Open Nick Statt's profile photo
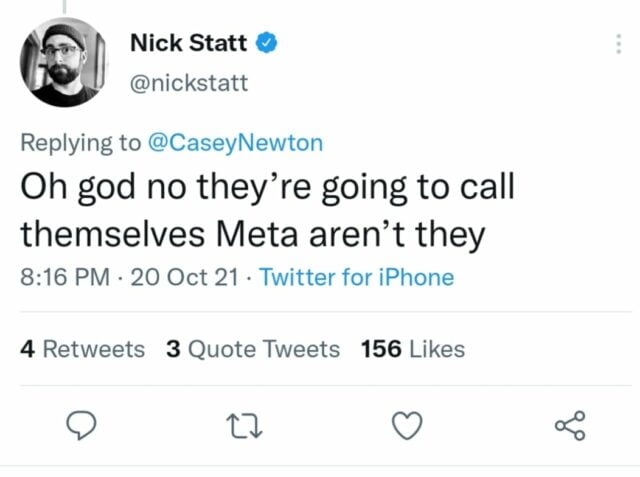The image size is (640, 477). point(63,62)
